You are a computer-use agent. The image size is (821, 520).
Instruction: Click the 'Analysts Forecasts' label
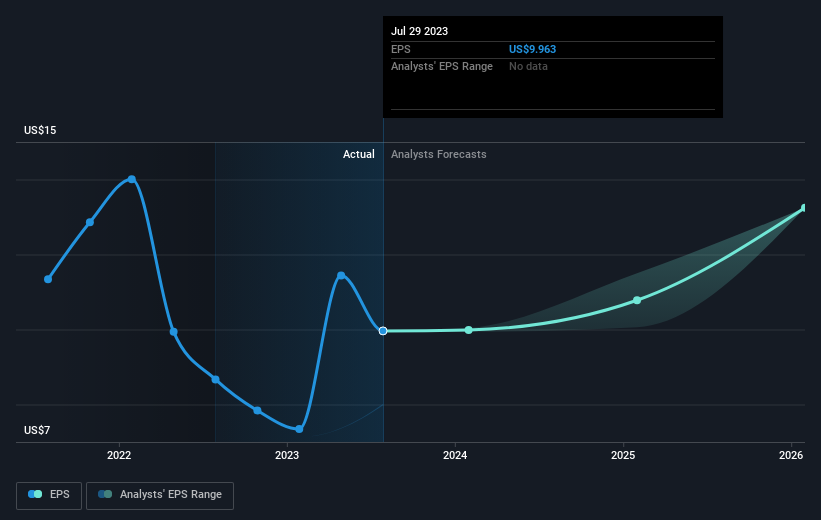(x=439, y=154)
